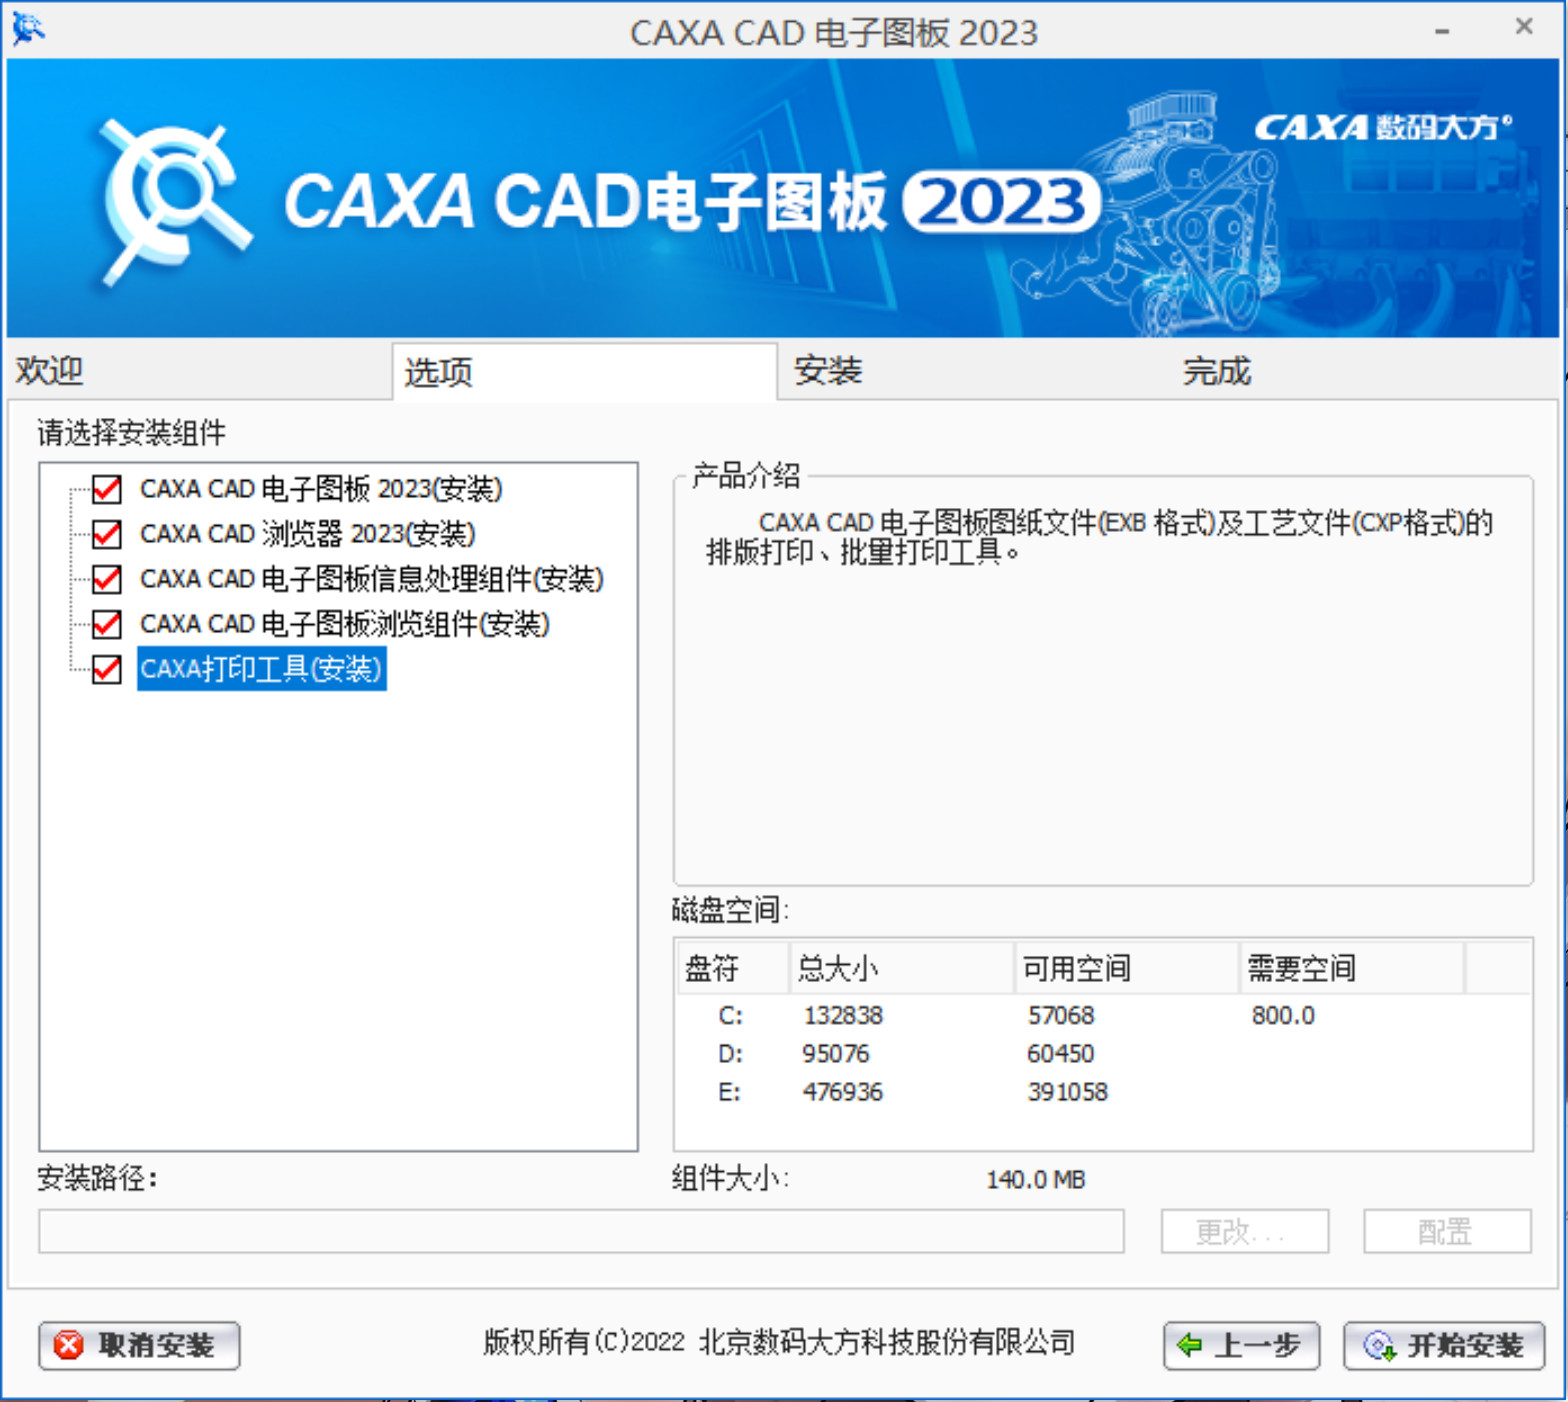Click the disc icon on Start Install button
The height and width of the screenshot is (1402, 1568).
[1379, 1346]
